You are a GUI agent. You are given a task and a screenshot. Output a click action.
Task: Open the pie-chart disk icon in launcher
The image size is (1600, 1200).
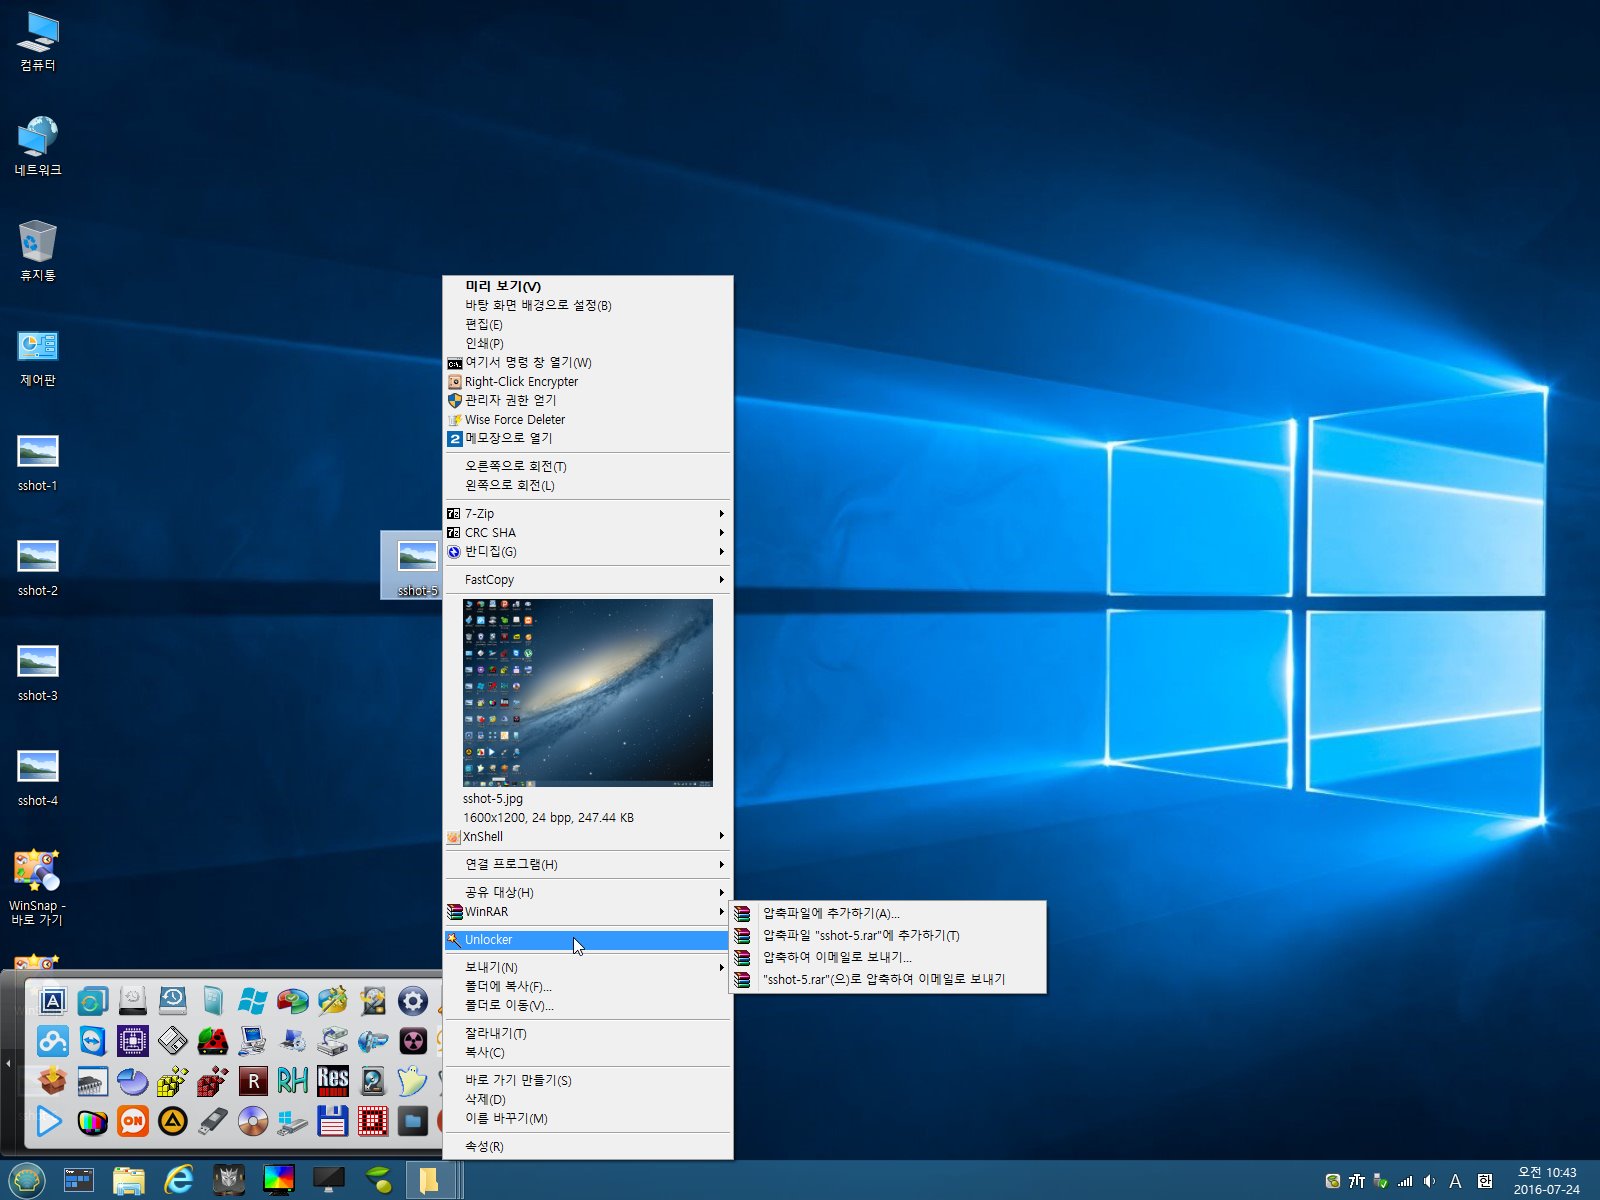tap(132, 1081)
